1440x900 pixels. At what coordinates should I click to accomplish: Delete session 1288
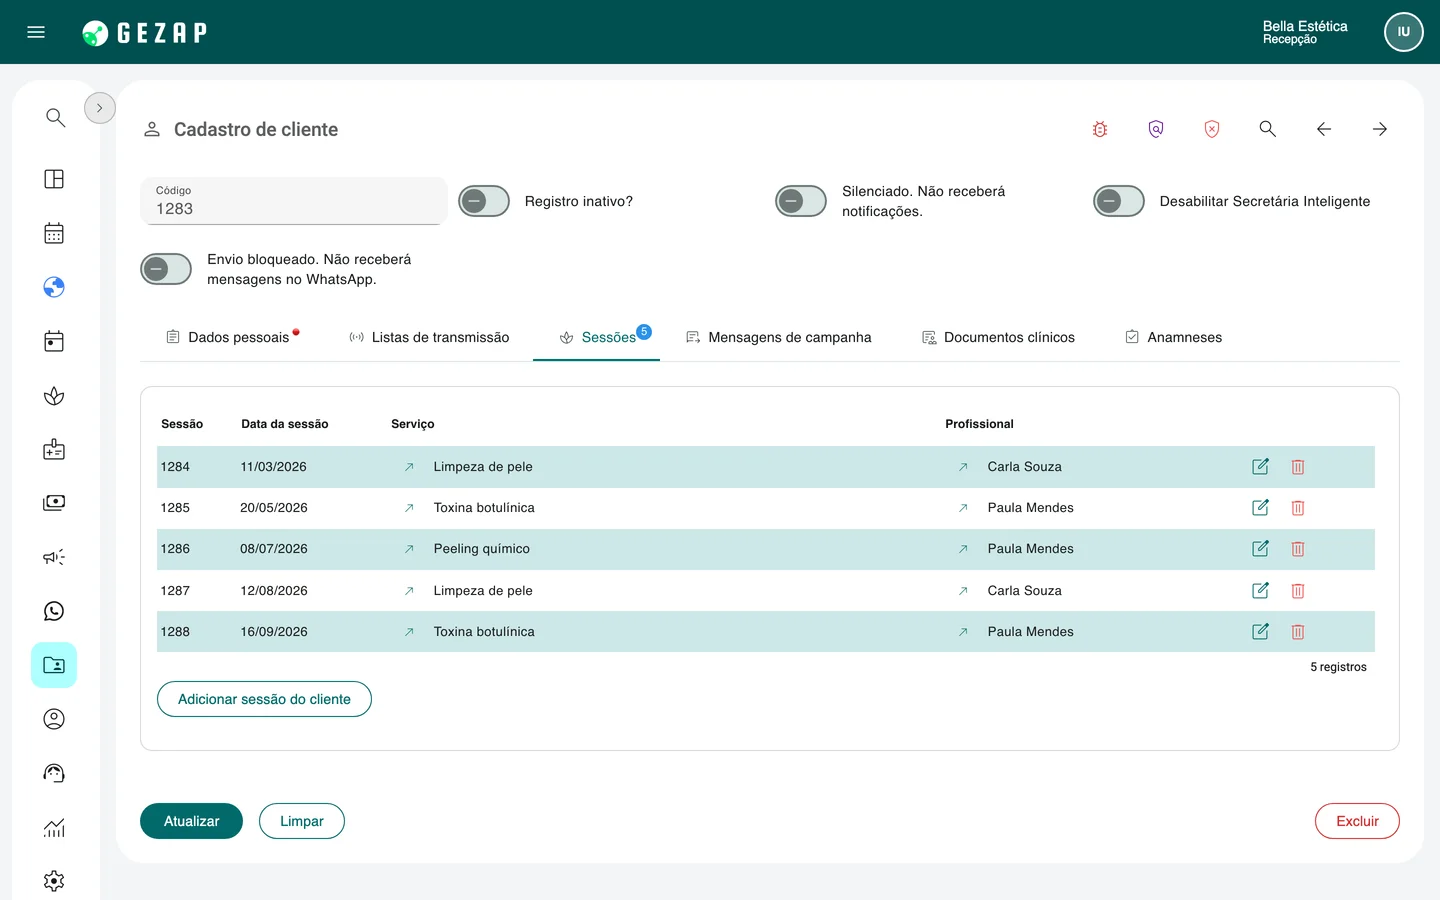[1298, 632]
